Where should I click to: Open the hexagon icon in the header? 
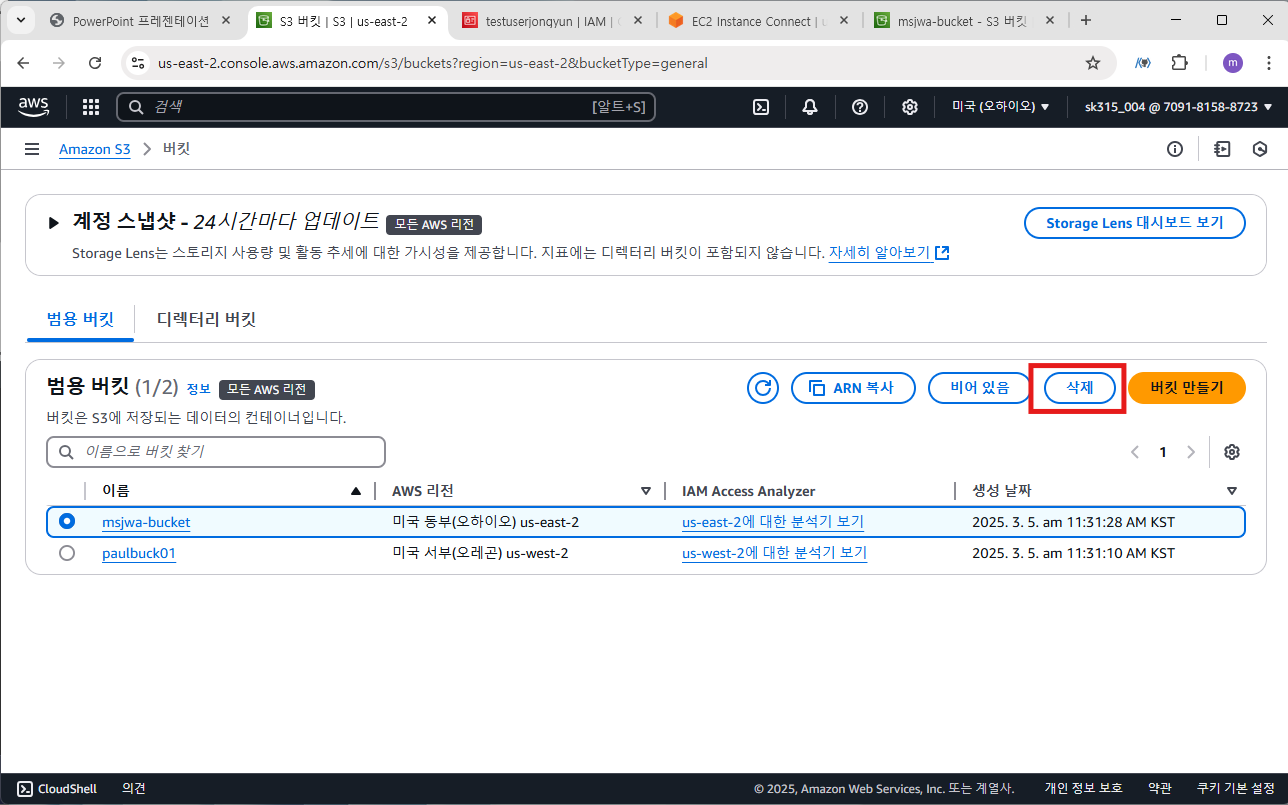[x=1260, y=149]
